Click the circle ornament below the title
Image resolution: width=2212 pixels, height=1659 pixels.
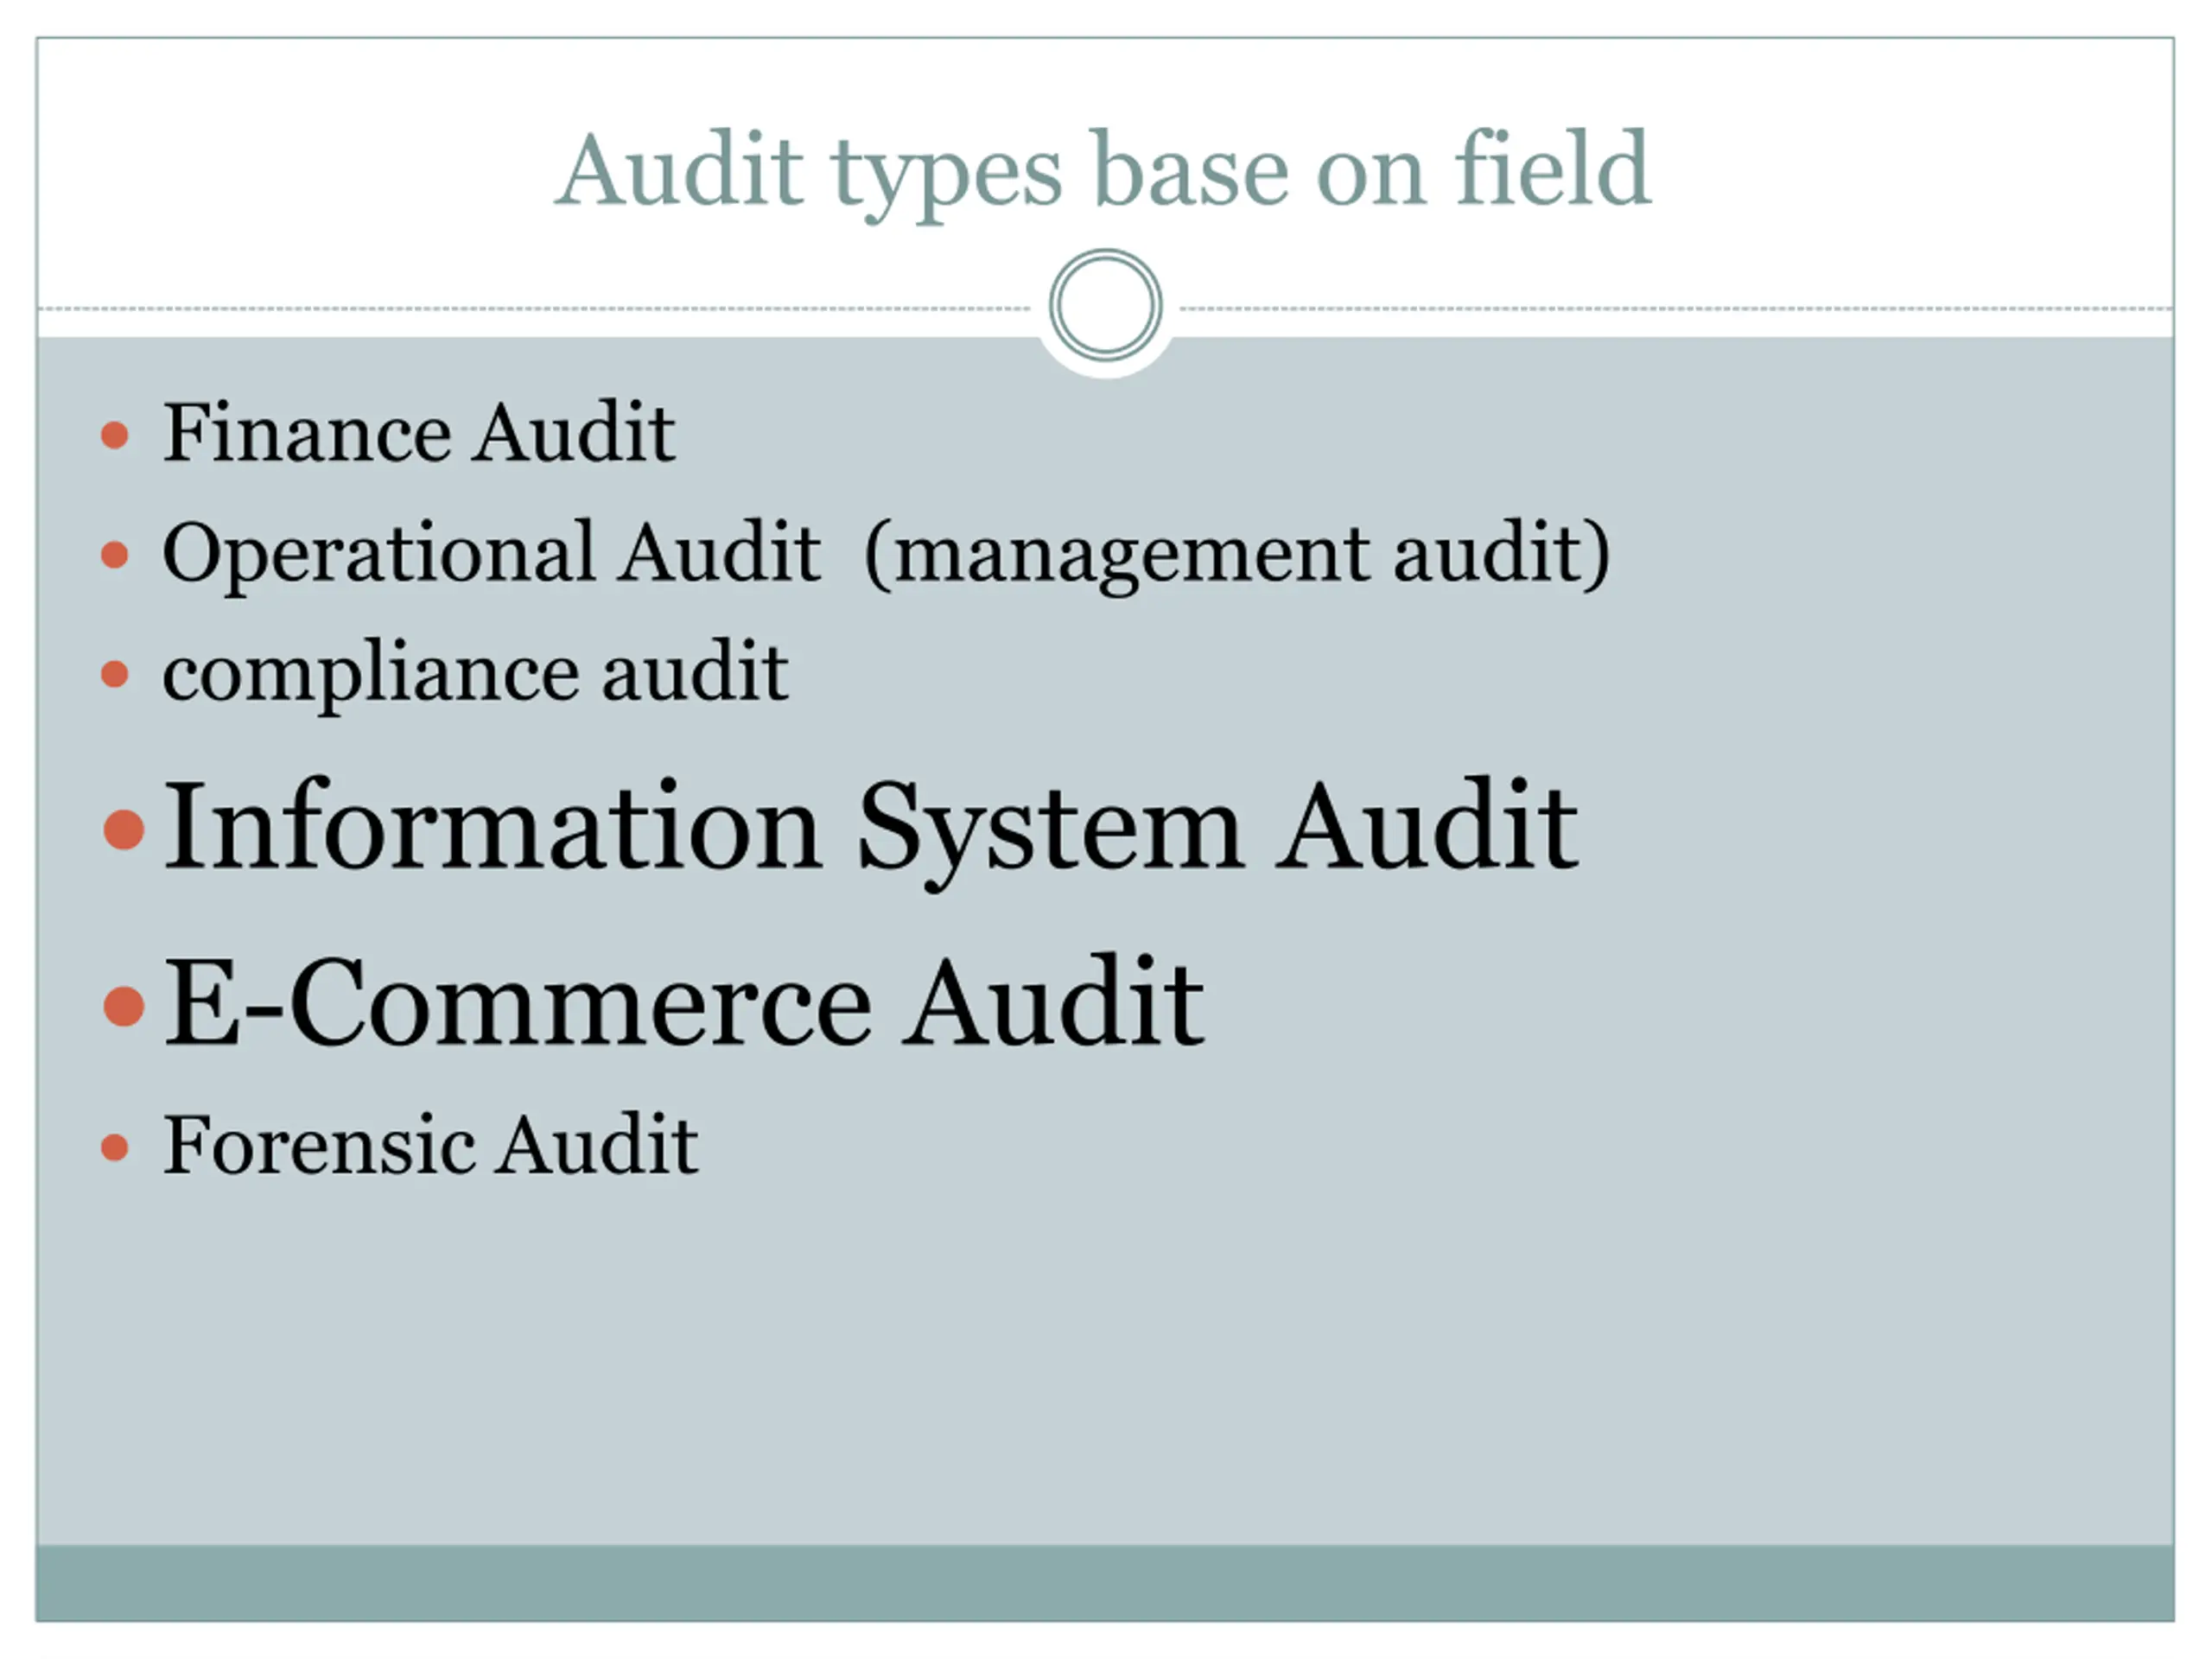pyautogui.click(x=1106, y=305)
